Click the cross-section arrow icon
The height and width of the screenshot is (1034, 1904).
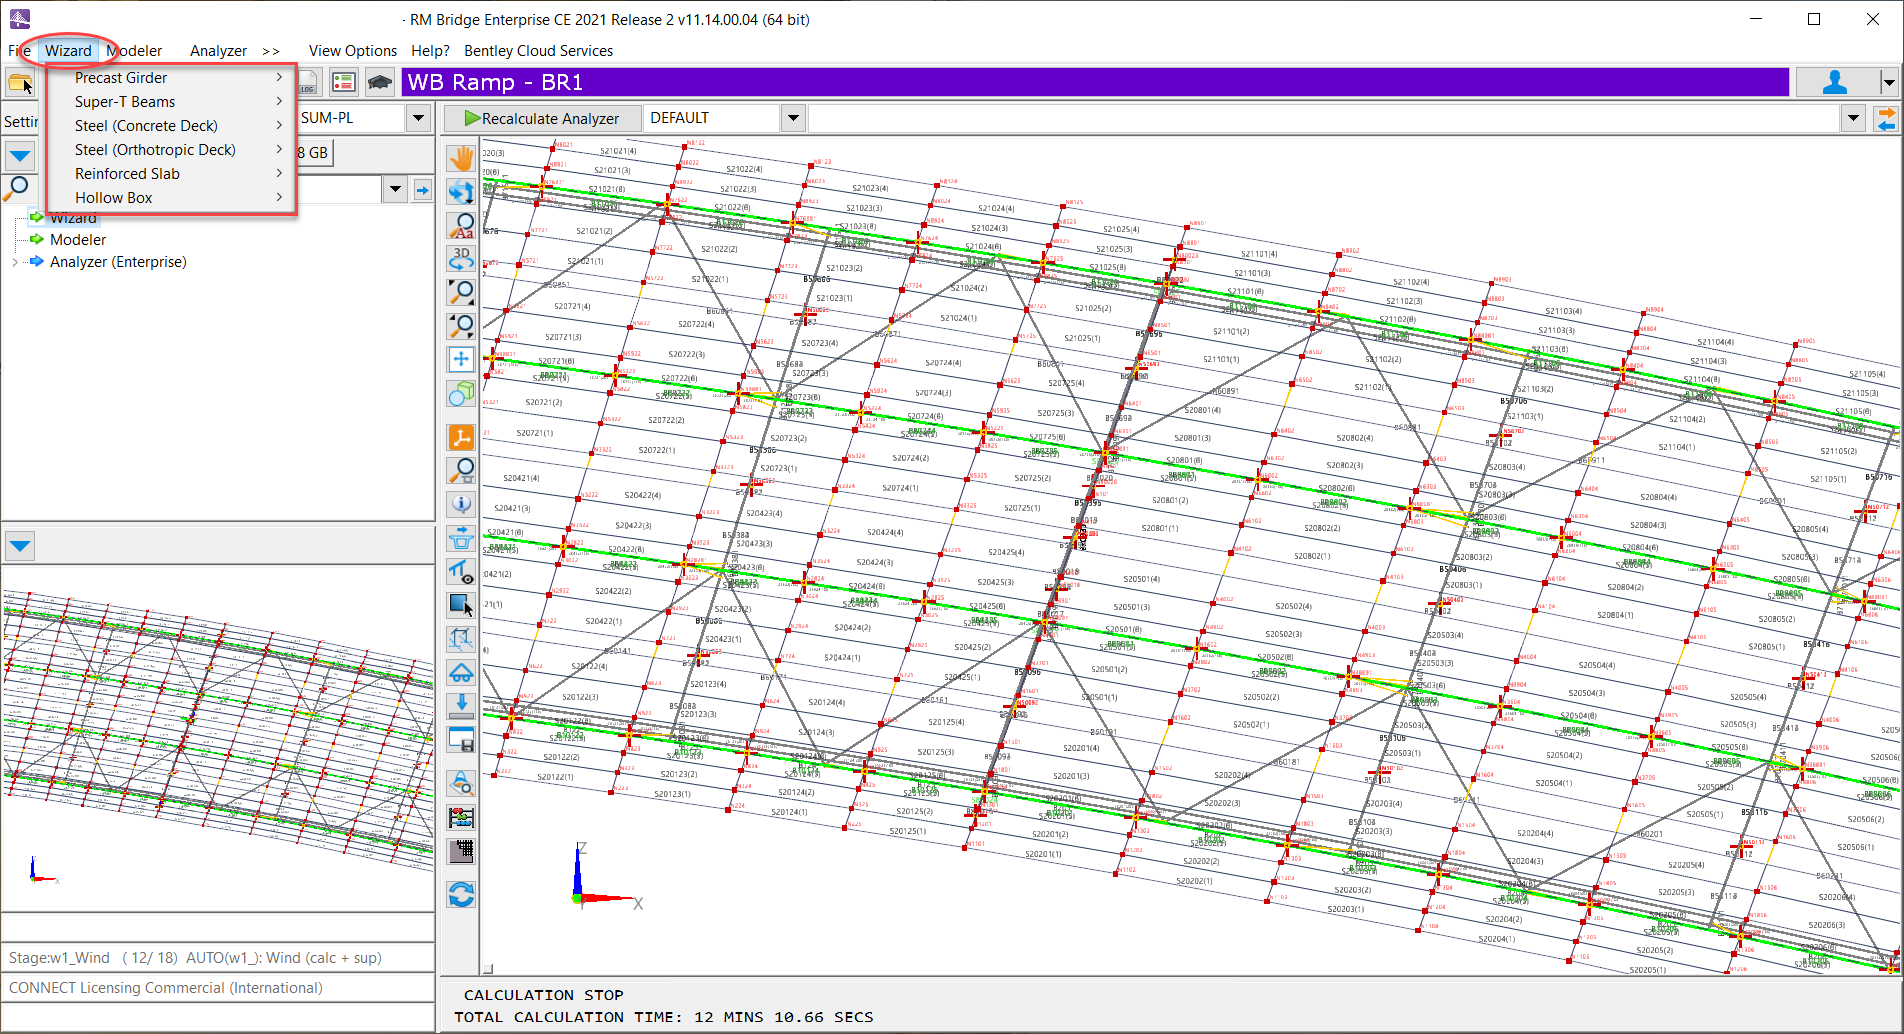click(461, 538)
